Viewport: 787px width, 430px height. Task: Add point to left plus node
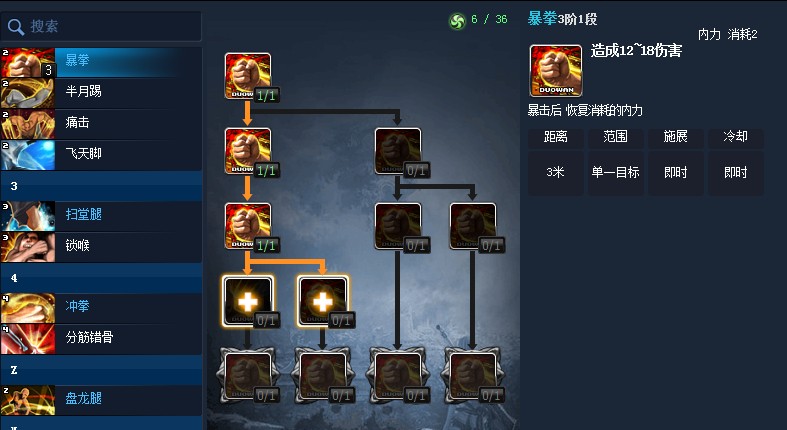click(x=248, y=301)
